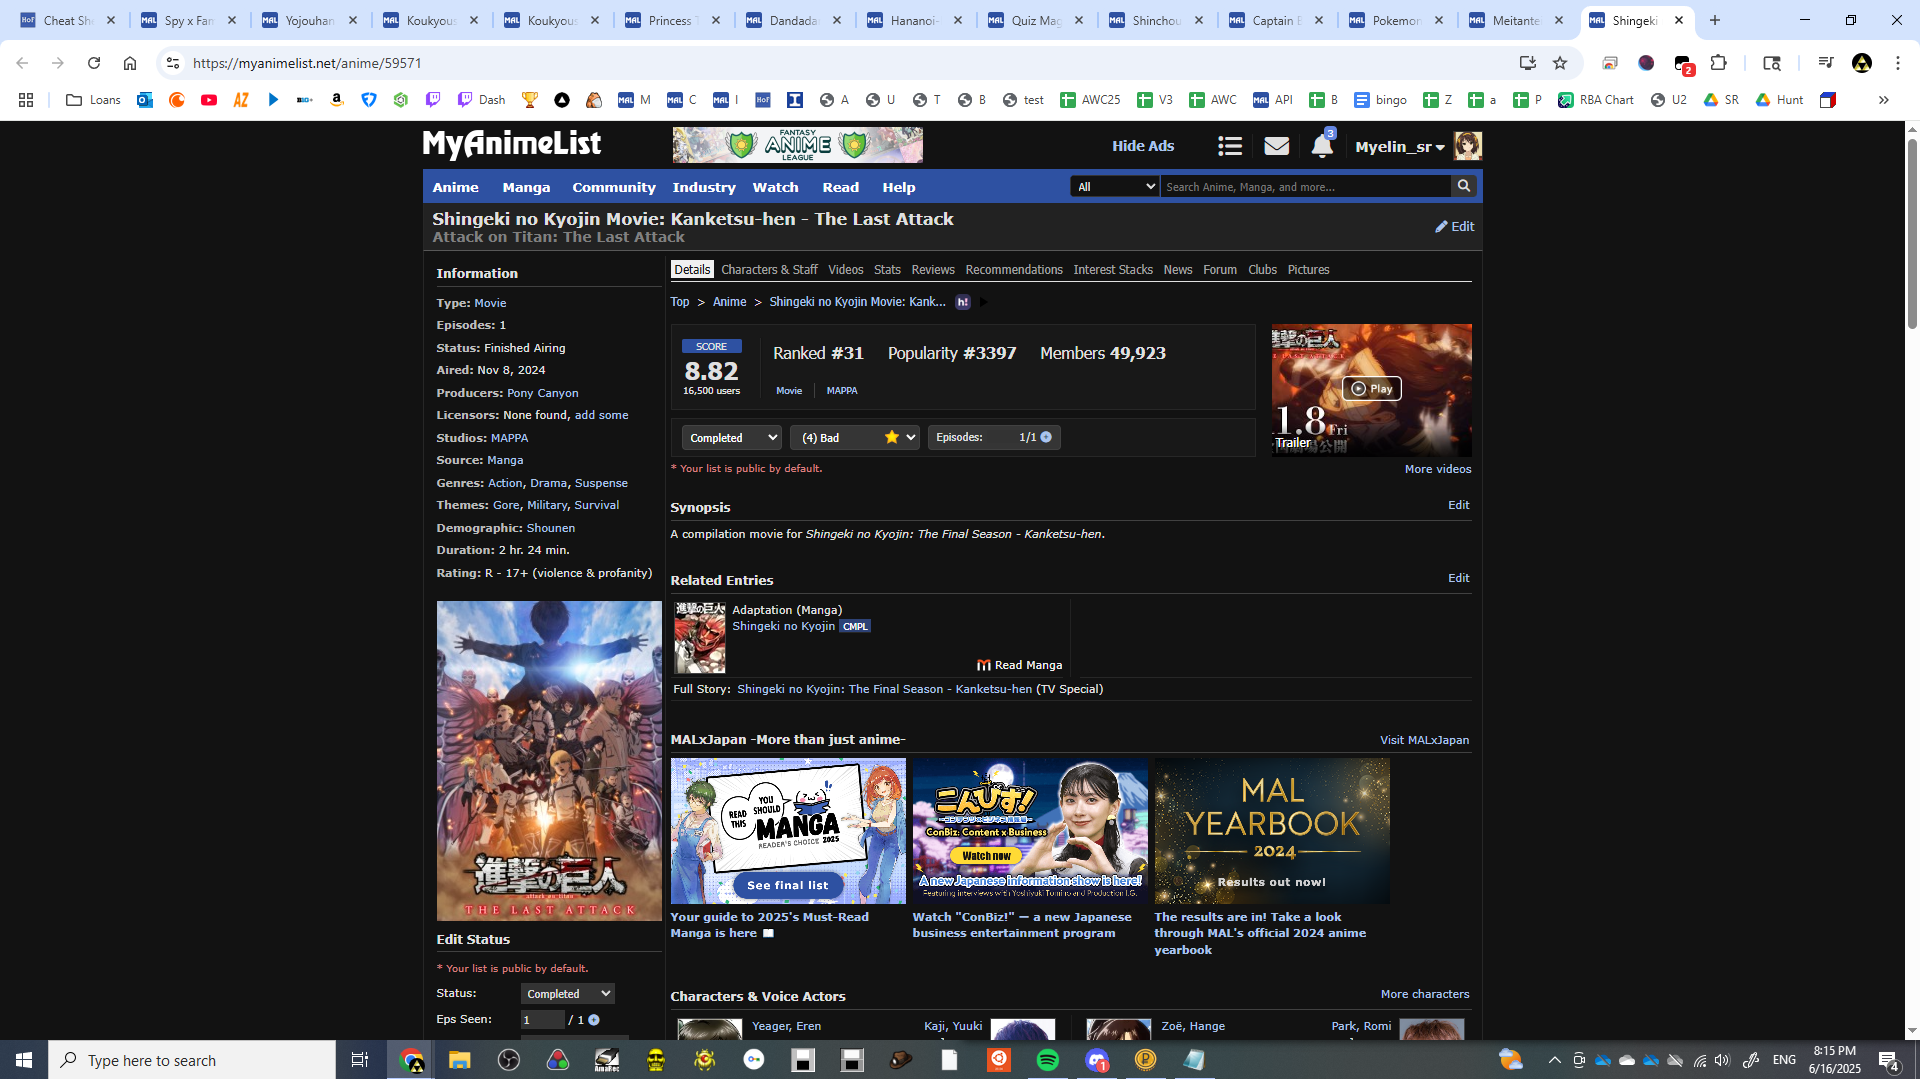
Task: Click the Synopsis Edit link
Action: point(1459,505)
